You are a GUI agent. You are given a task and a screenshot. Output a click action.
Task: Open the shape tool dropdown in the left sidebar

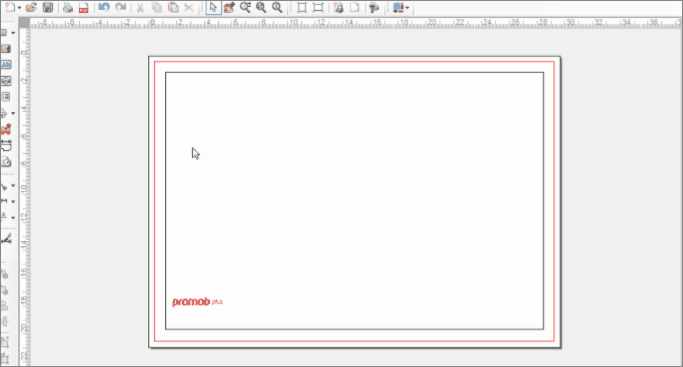coord(13,33)
